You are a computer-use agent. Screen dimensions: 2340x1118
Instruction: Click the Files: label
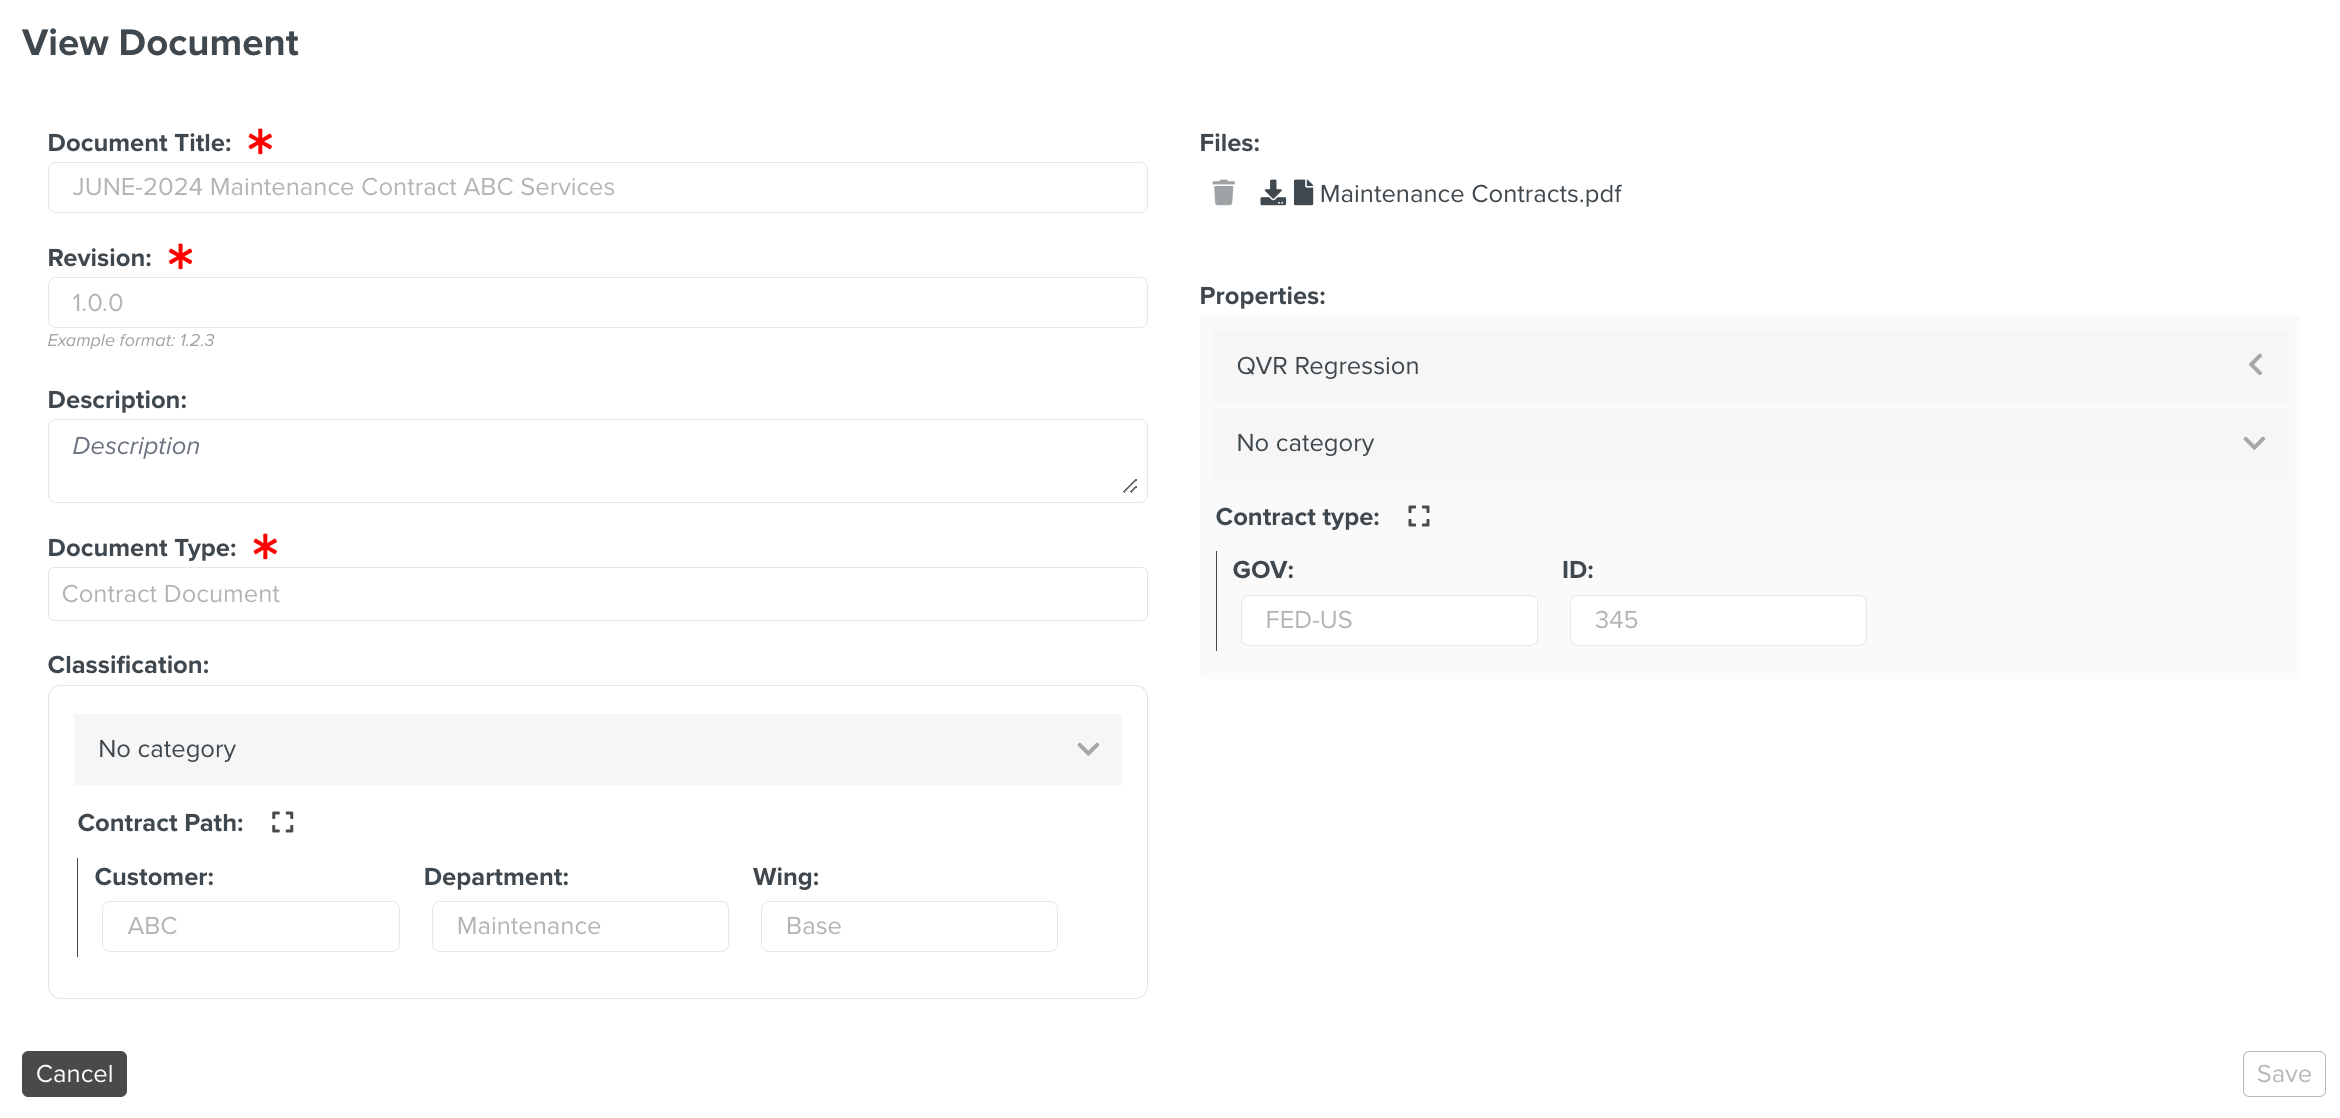point(1229,143)
